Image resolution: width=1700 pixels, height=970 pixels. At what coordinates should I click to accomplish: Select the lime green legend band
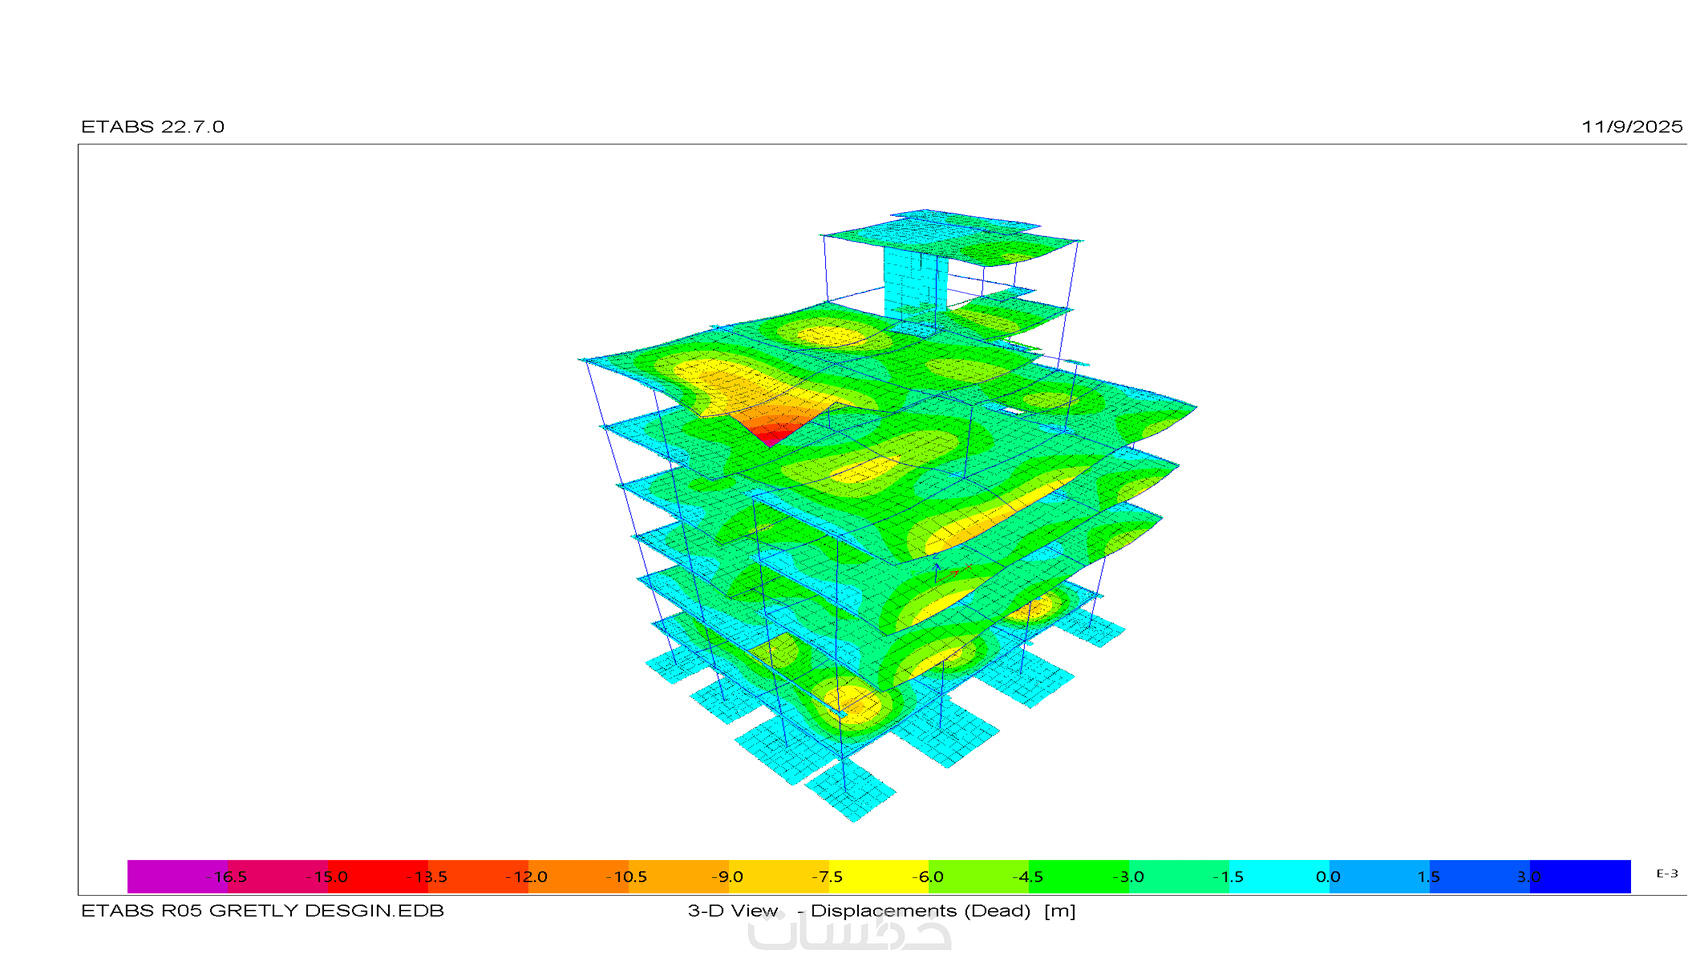click(979, 876)
